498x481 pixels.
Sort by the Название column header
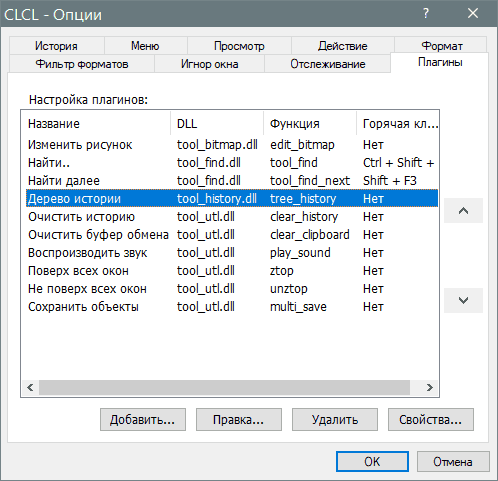pyautogui.click(x=96, y=124)
